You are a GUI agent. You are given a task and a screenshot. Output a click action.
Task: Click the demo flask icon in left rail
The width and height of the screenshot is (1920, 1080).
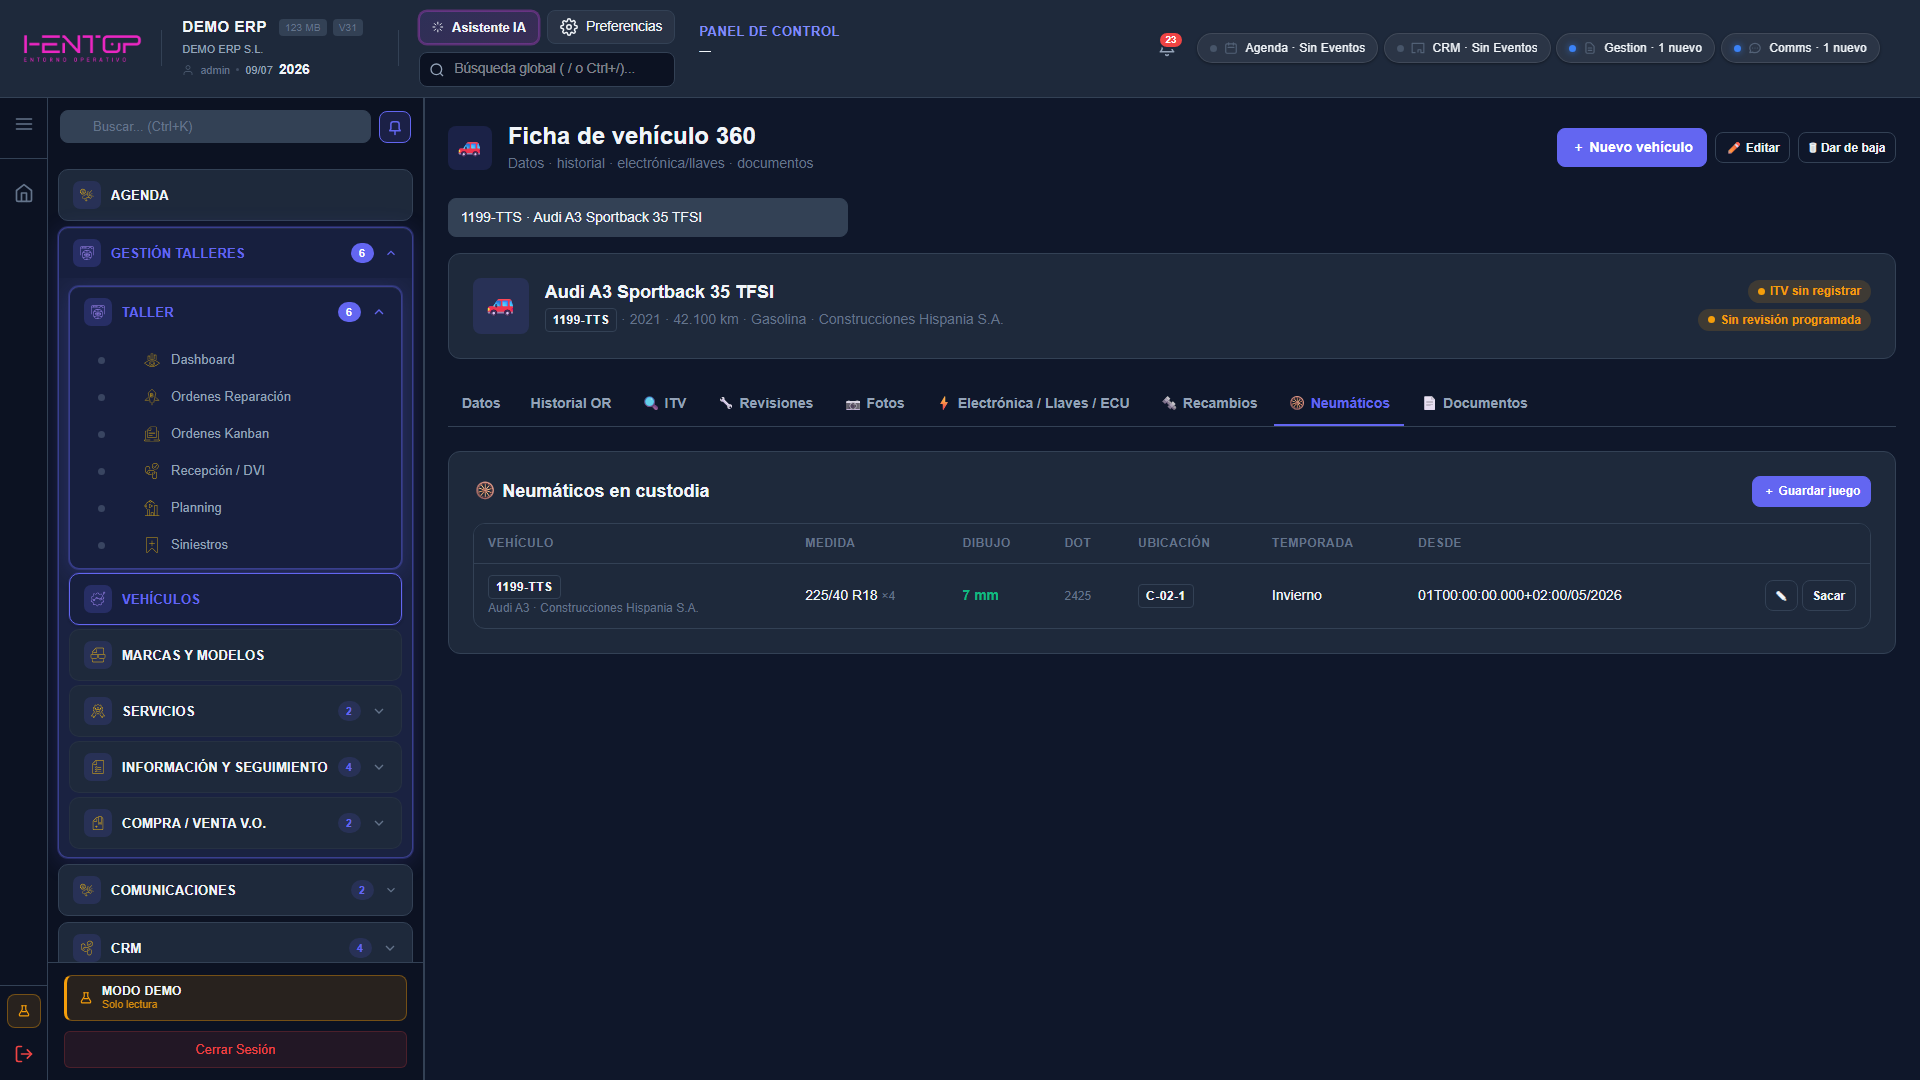pyautogui.click(x=24, y=1011)
